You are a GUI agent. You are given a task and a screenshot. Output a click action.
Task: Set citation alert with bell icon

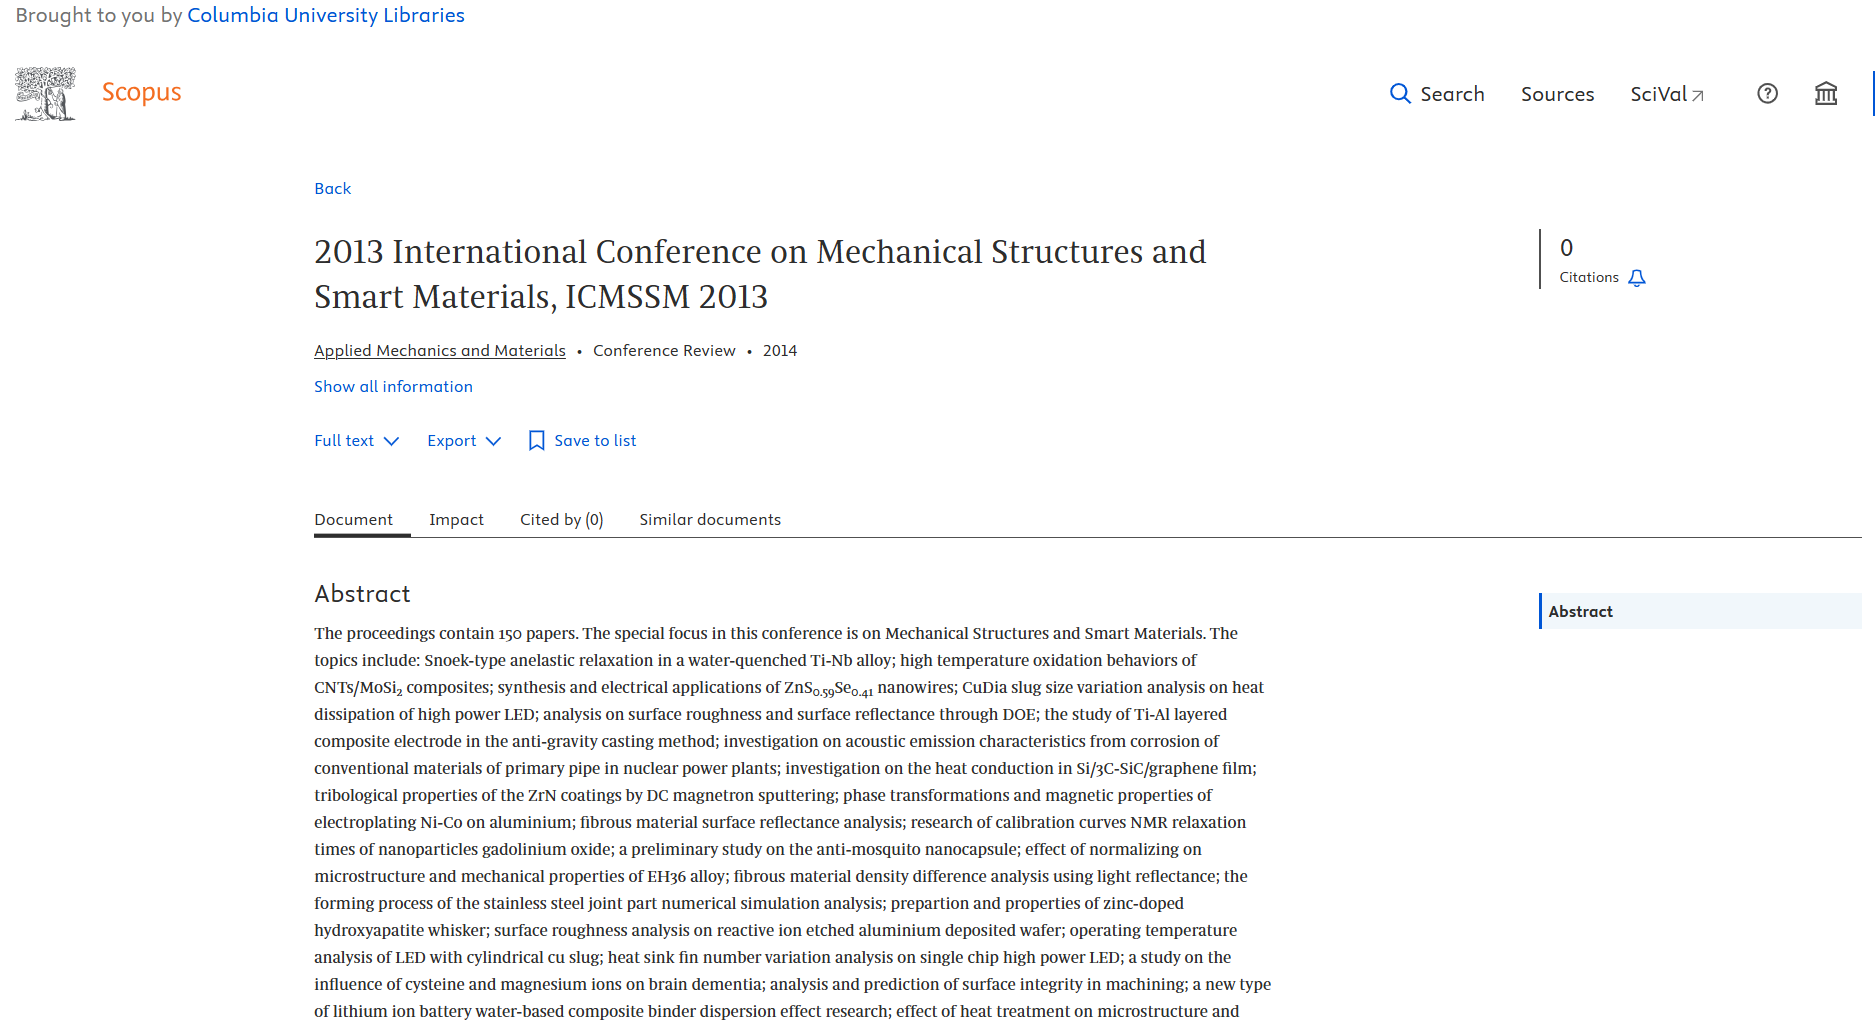click(x=1637, y=278)
